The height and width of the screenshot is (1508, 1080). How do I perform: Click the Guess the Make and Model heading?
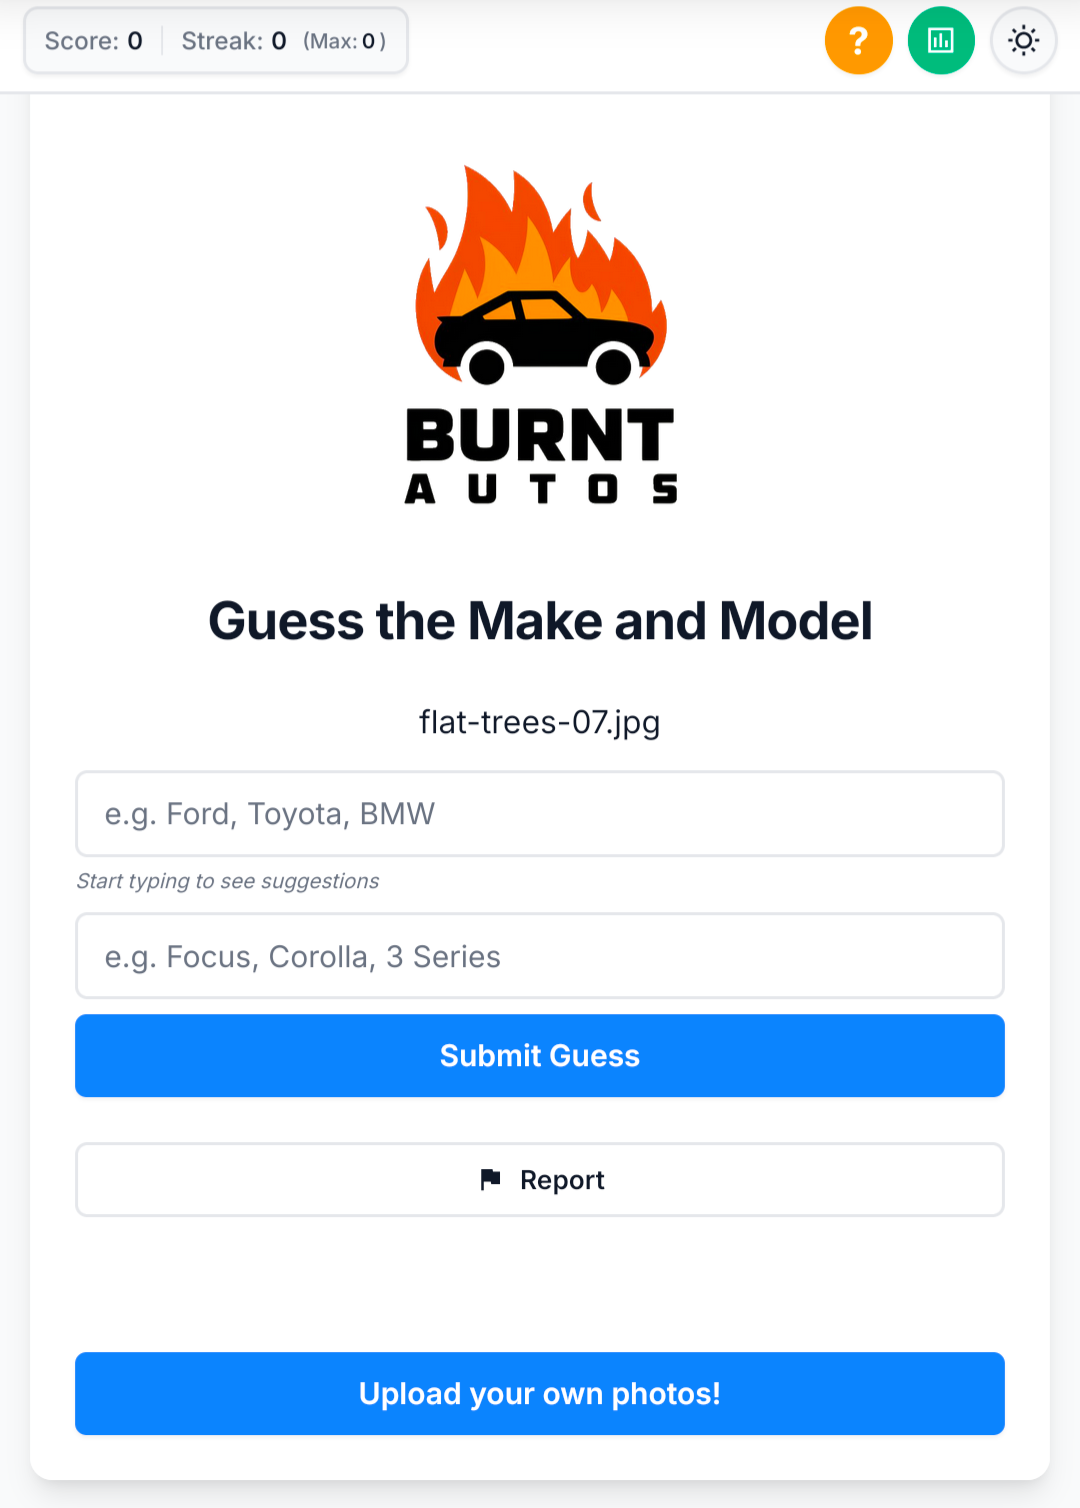[x=540, y=621]
